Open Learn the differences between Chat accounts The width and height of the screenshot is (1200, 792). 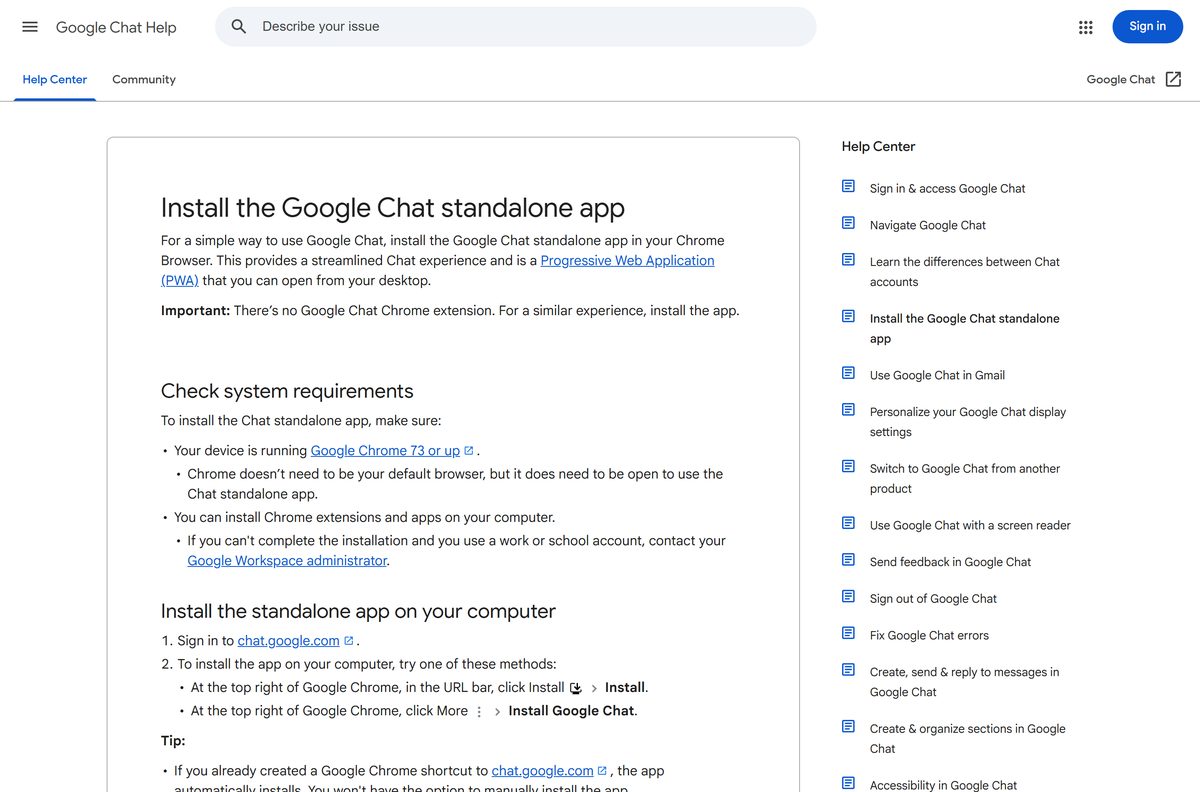(964, 272)
